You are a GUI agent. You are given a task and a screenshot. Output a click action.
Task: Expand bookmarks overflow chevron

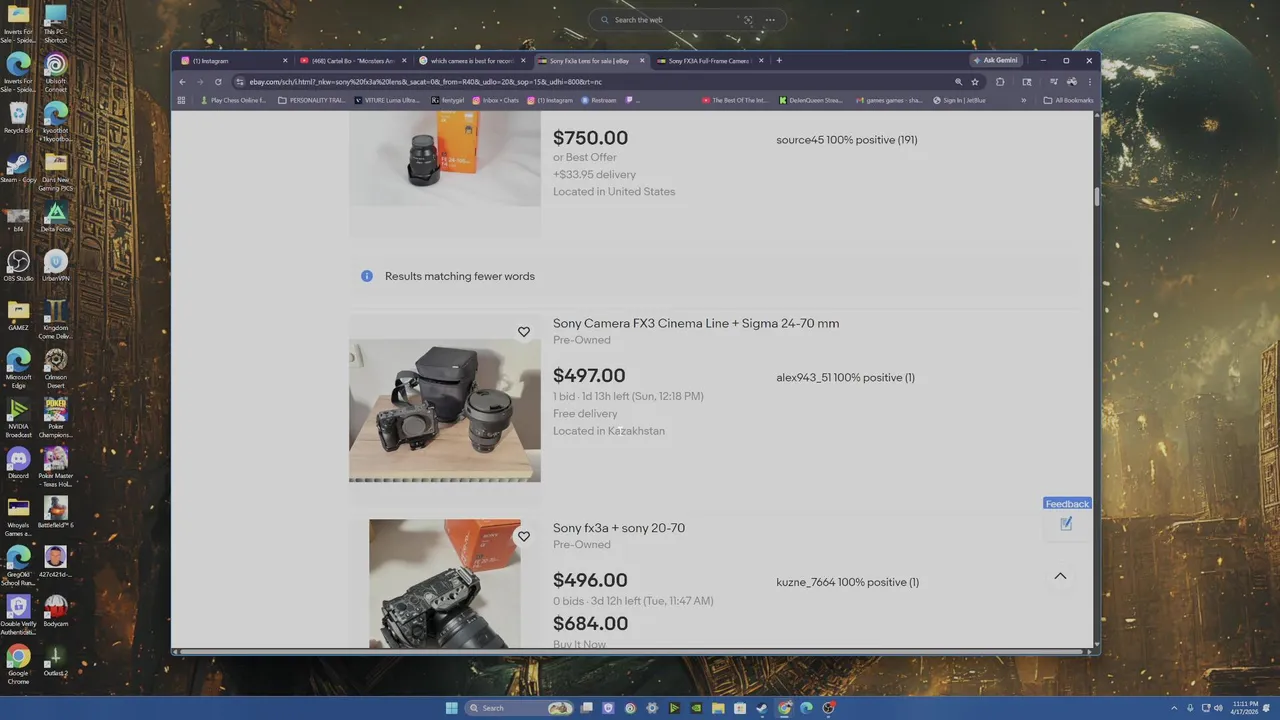(1023, 100)
